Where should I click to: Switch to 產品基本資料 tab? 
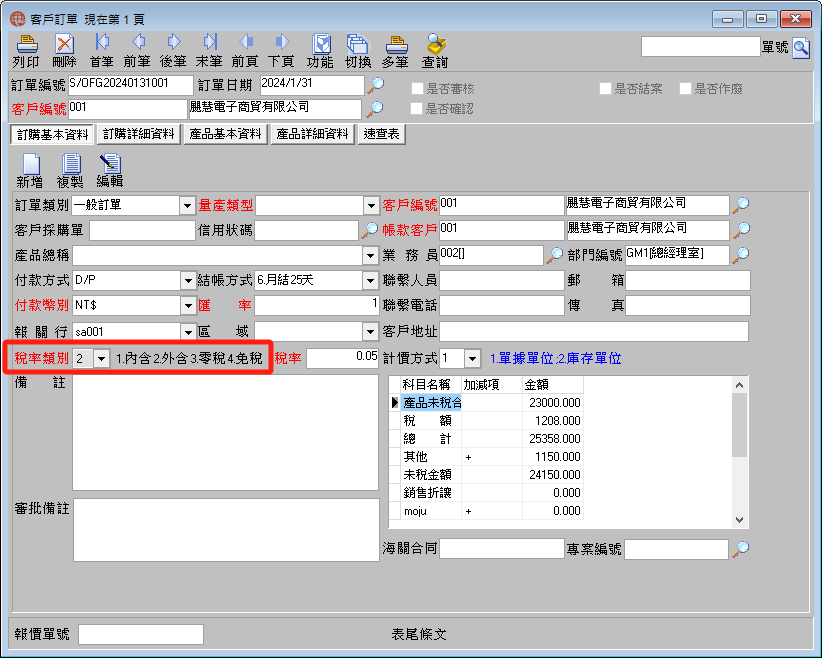pos(225,134)
